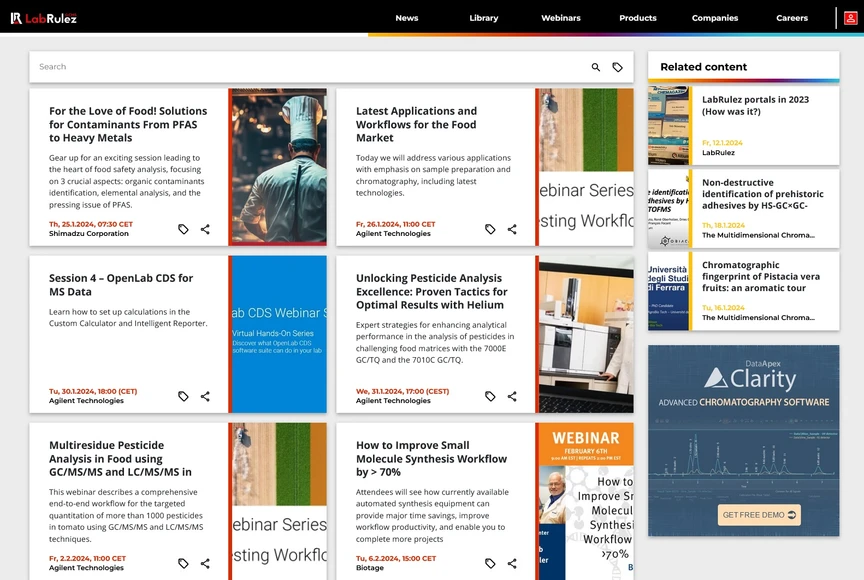The height and width of the screenshot is (580, 864).
Task: Click Agilent Technologies under Pesticide Helium webinar
Action: coord(393,400)
